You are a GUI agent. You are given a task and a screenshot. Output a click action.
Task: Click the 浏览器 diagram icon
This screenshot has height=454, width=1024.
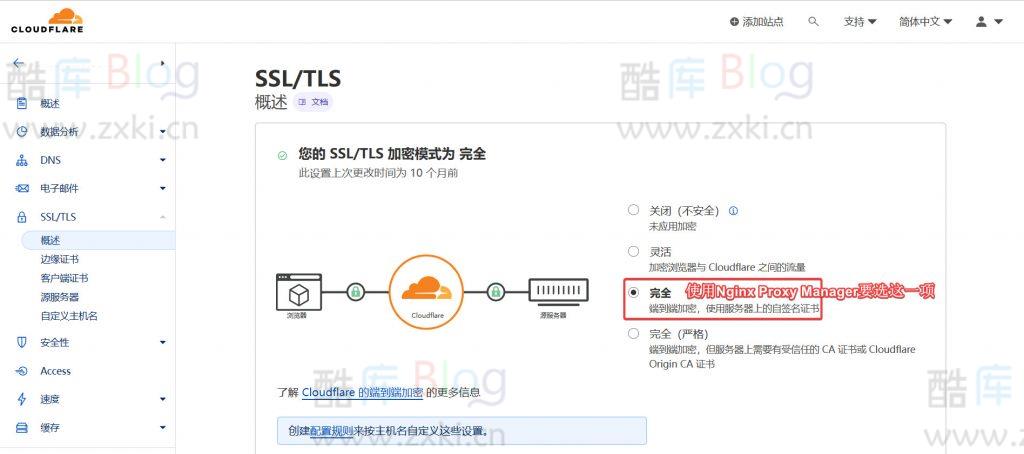coord(298,293)
